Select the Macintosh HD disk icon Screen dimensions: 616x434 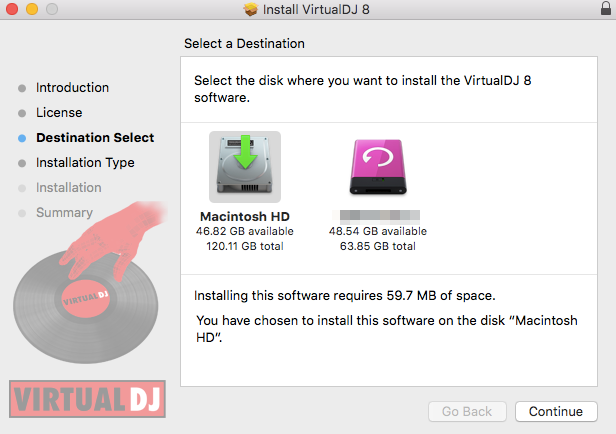click(x=245, y=167)
